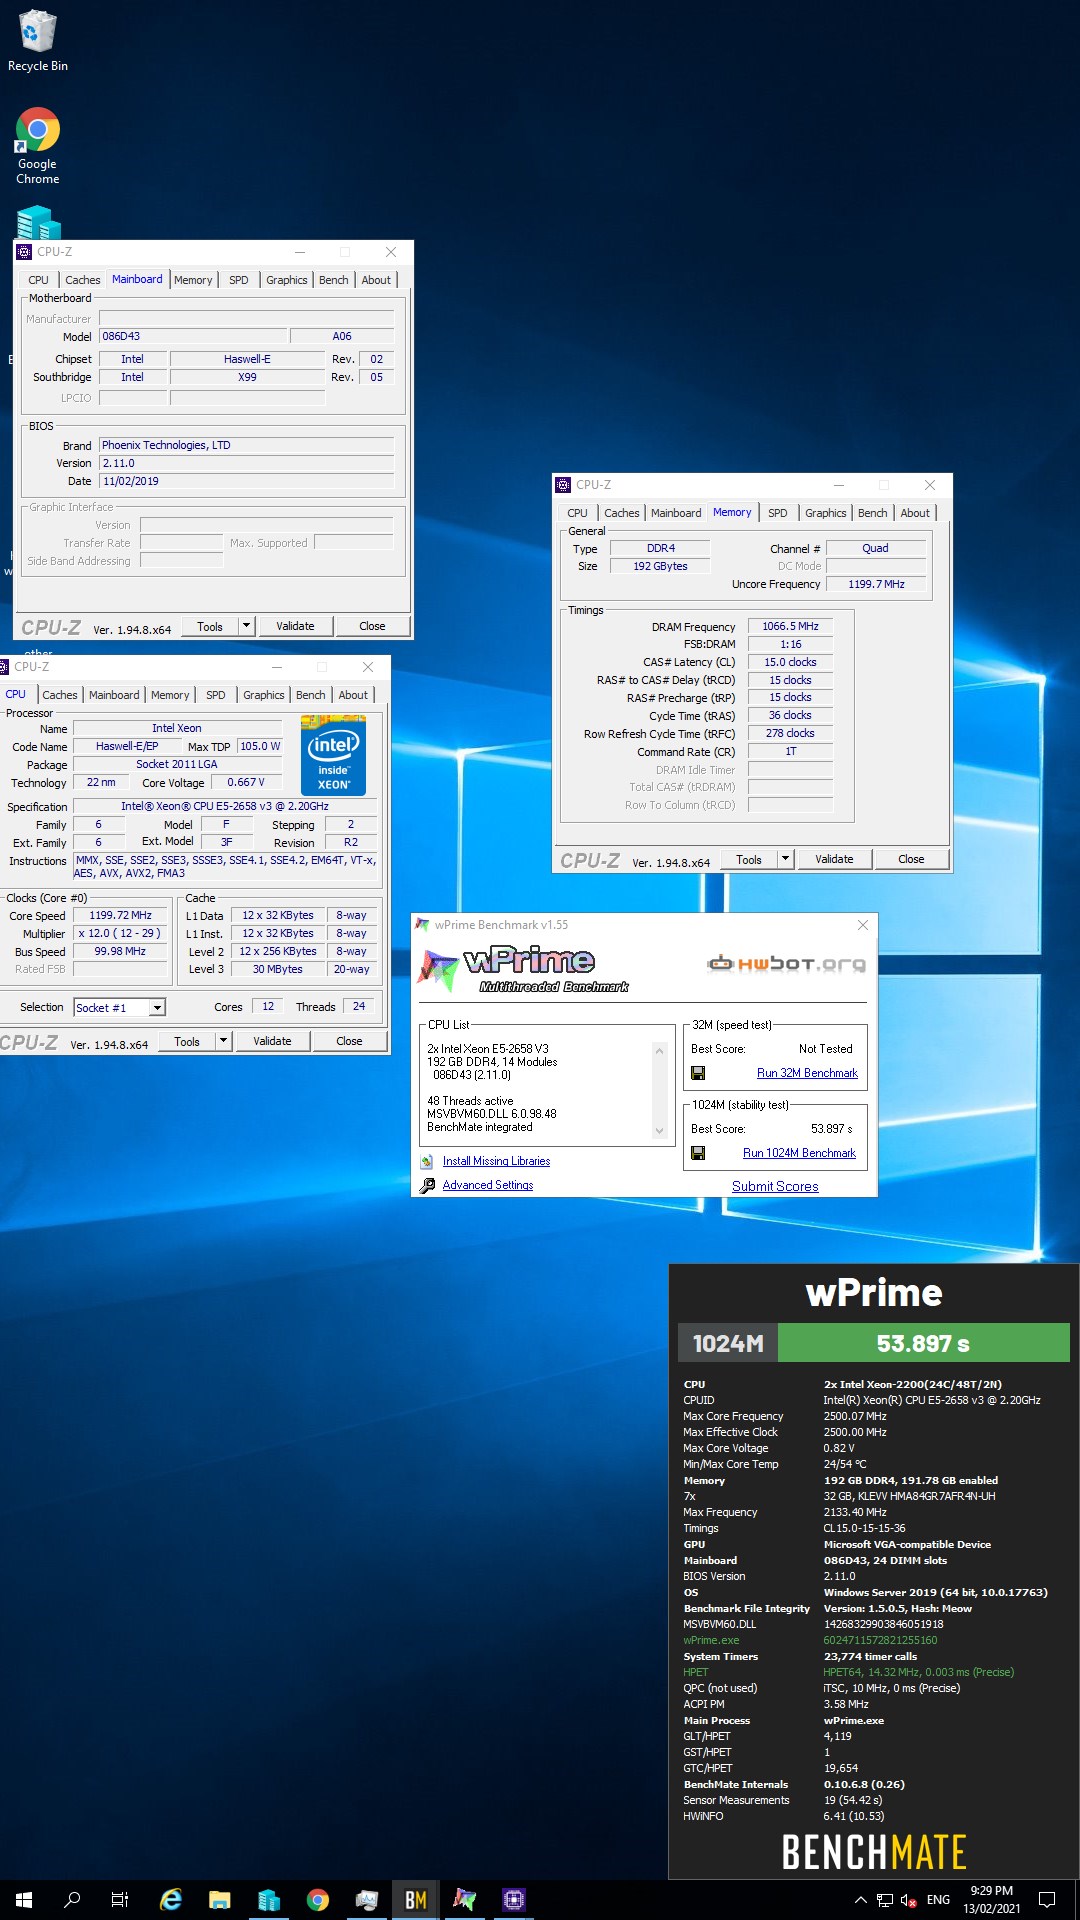Screen dimensions: 1080x1920
Task: Click Submit Scores link
Action: (775, 1186)
